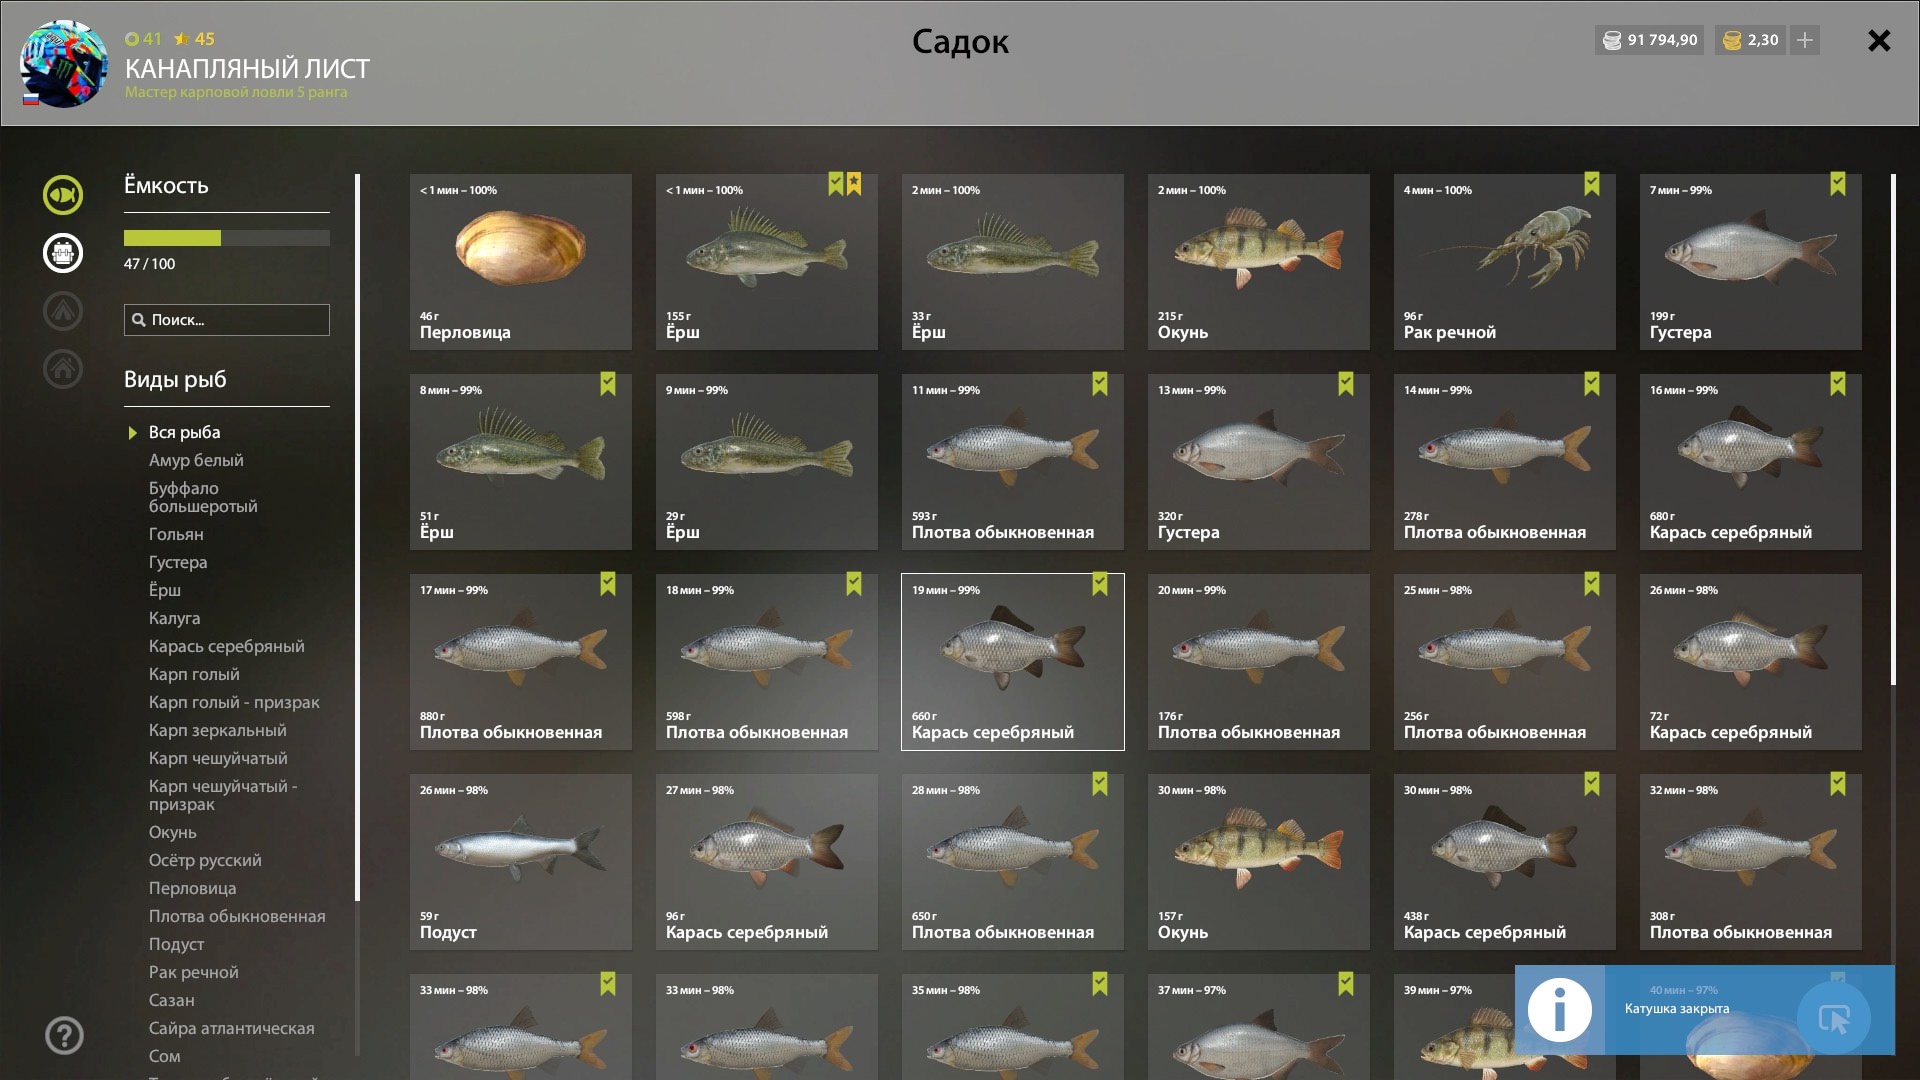This screenshot has height=1080, width=1920.
Task: Click the Ёмкость capacity progress bar
Action: point(227,238)
